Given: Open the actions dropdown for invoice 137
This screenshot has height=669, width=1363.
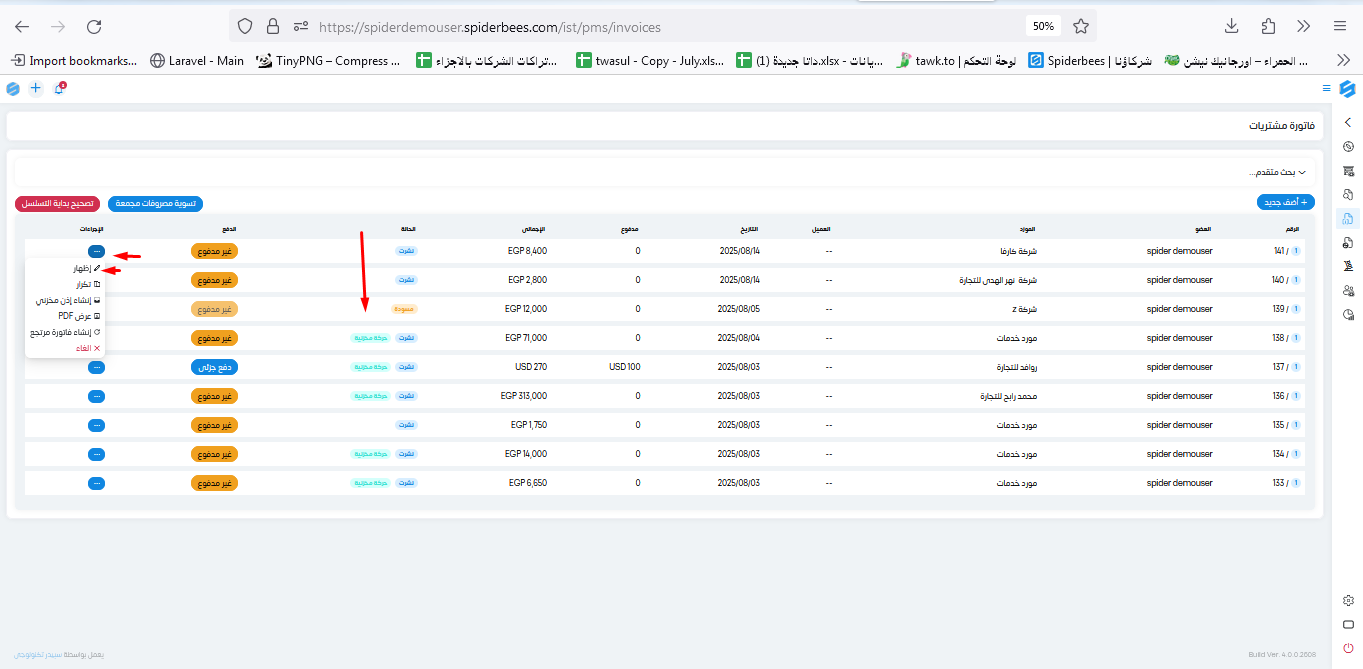Looking at the screenshot, I should (96, 367).
